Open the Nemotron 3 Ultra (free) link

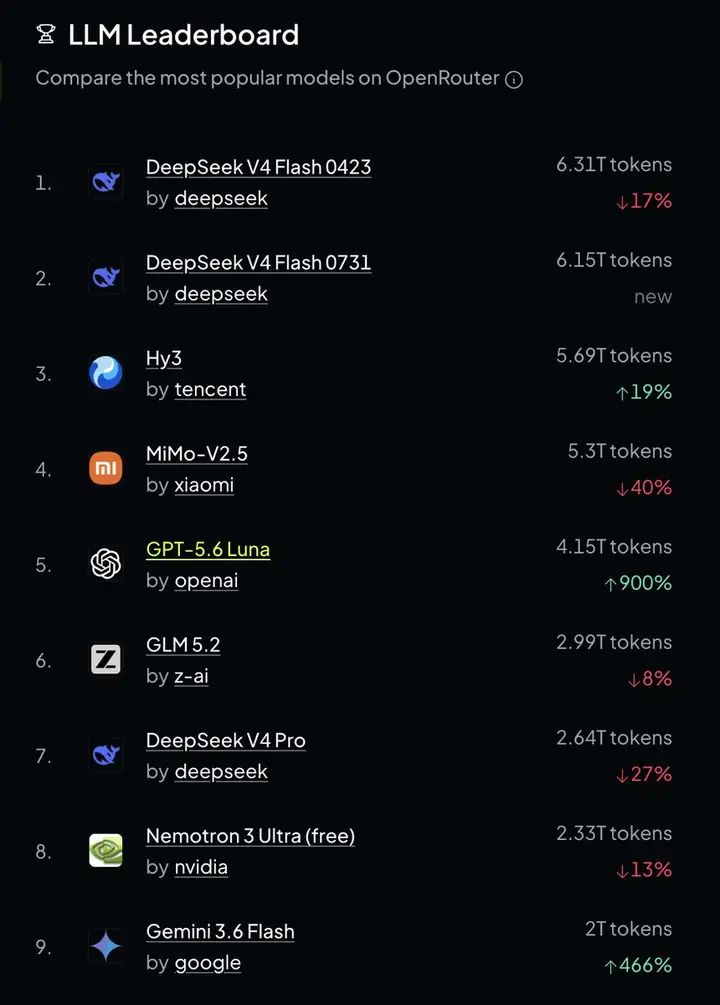pyautogui.click(x=250, y=836)
